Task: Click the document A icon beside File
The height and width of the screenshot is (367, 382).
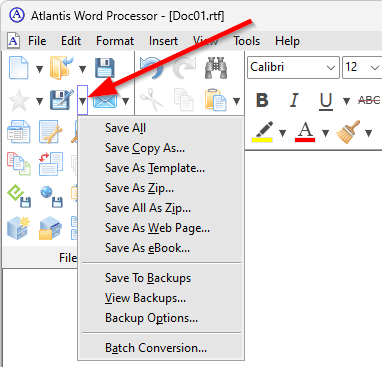Action: [13, 41]
